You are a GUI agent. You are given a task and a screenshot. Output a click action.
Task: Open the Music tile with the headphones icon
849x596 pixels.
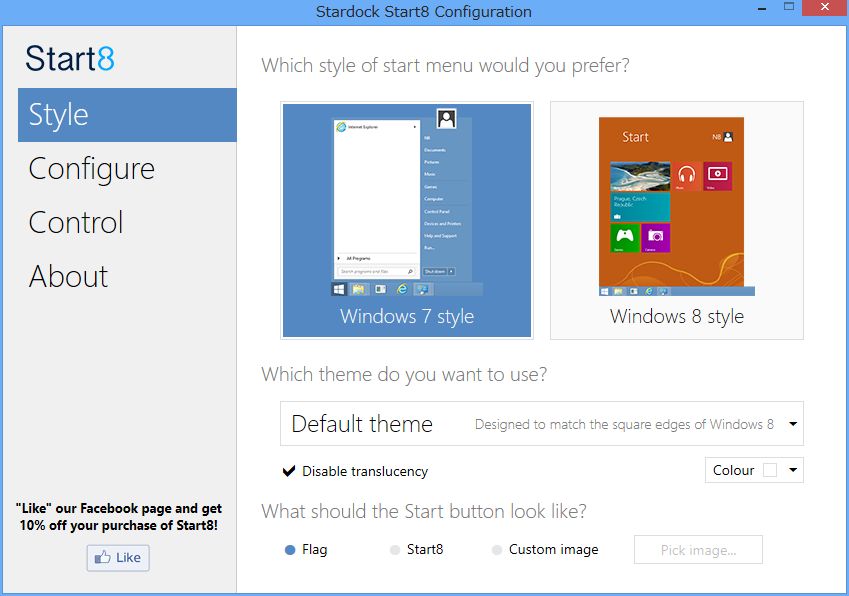[x=687, y=174]
